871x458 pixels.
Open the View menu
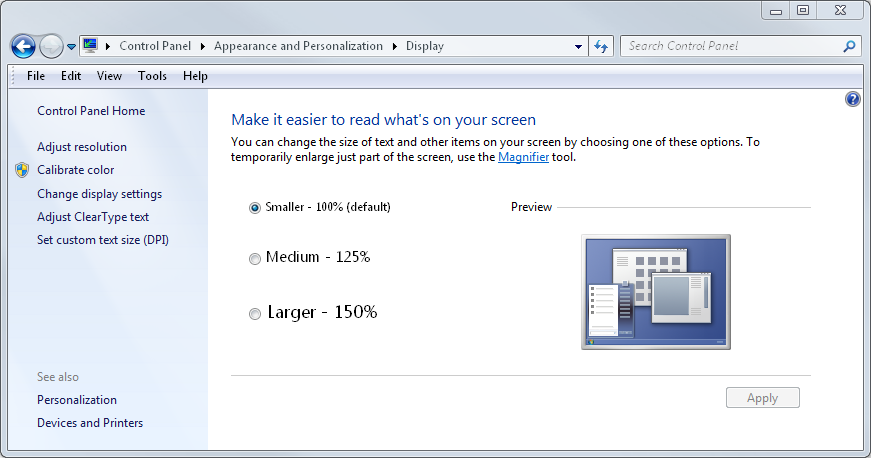109,76
